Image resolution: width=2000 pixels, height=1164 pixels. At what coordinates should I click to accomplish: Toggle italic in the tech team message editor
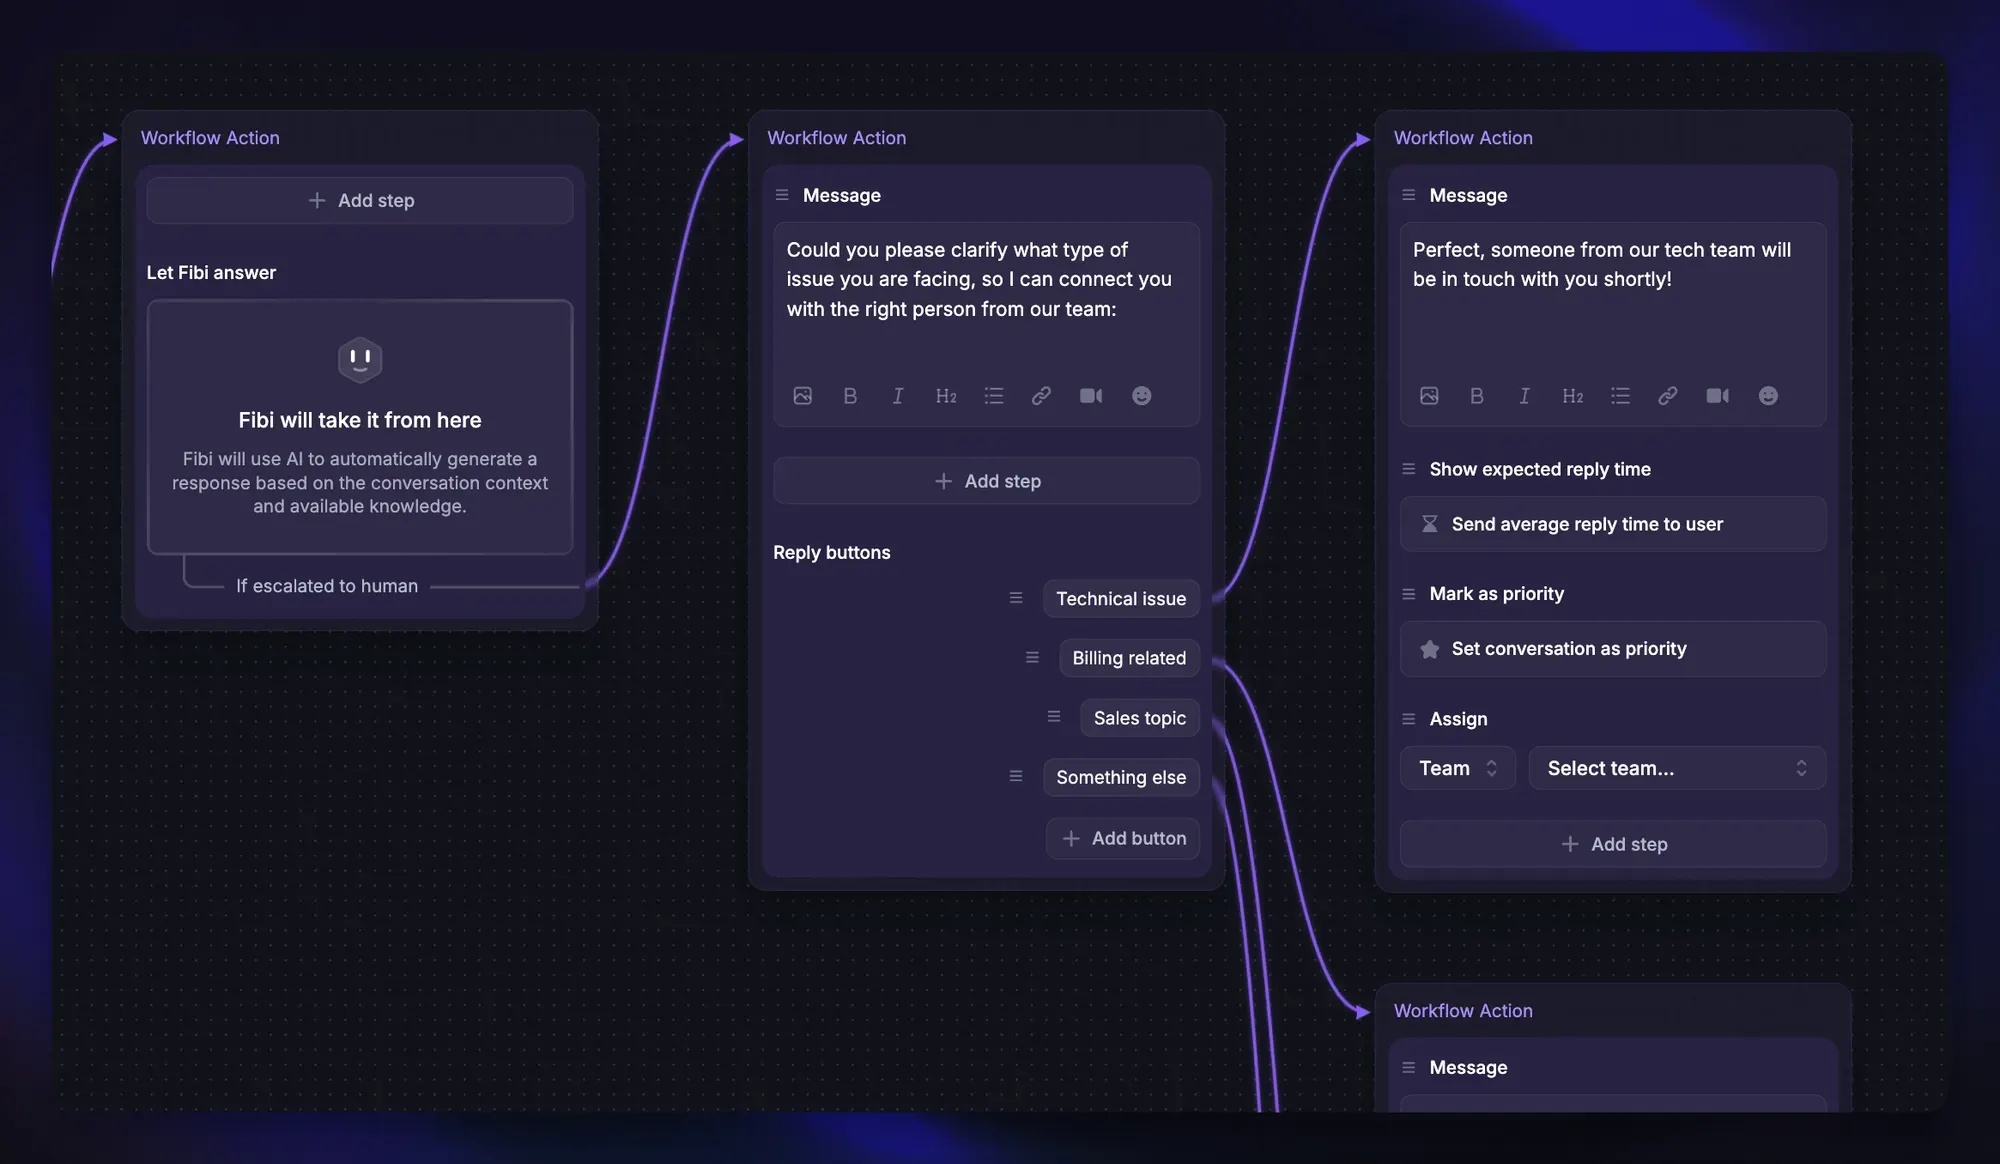click(1525, 396)
